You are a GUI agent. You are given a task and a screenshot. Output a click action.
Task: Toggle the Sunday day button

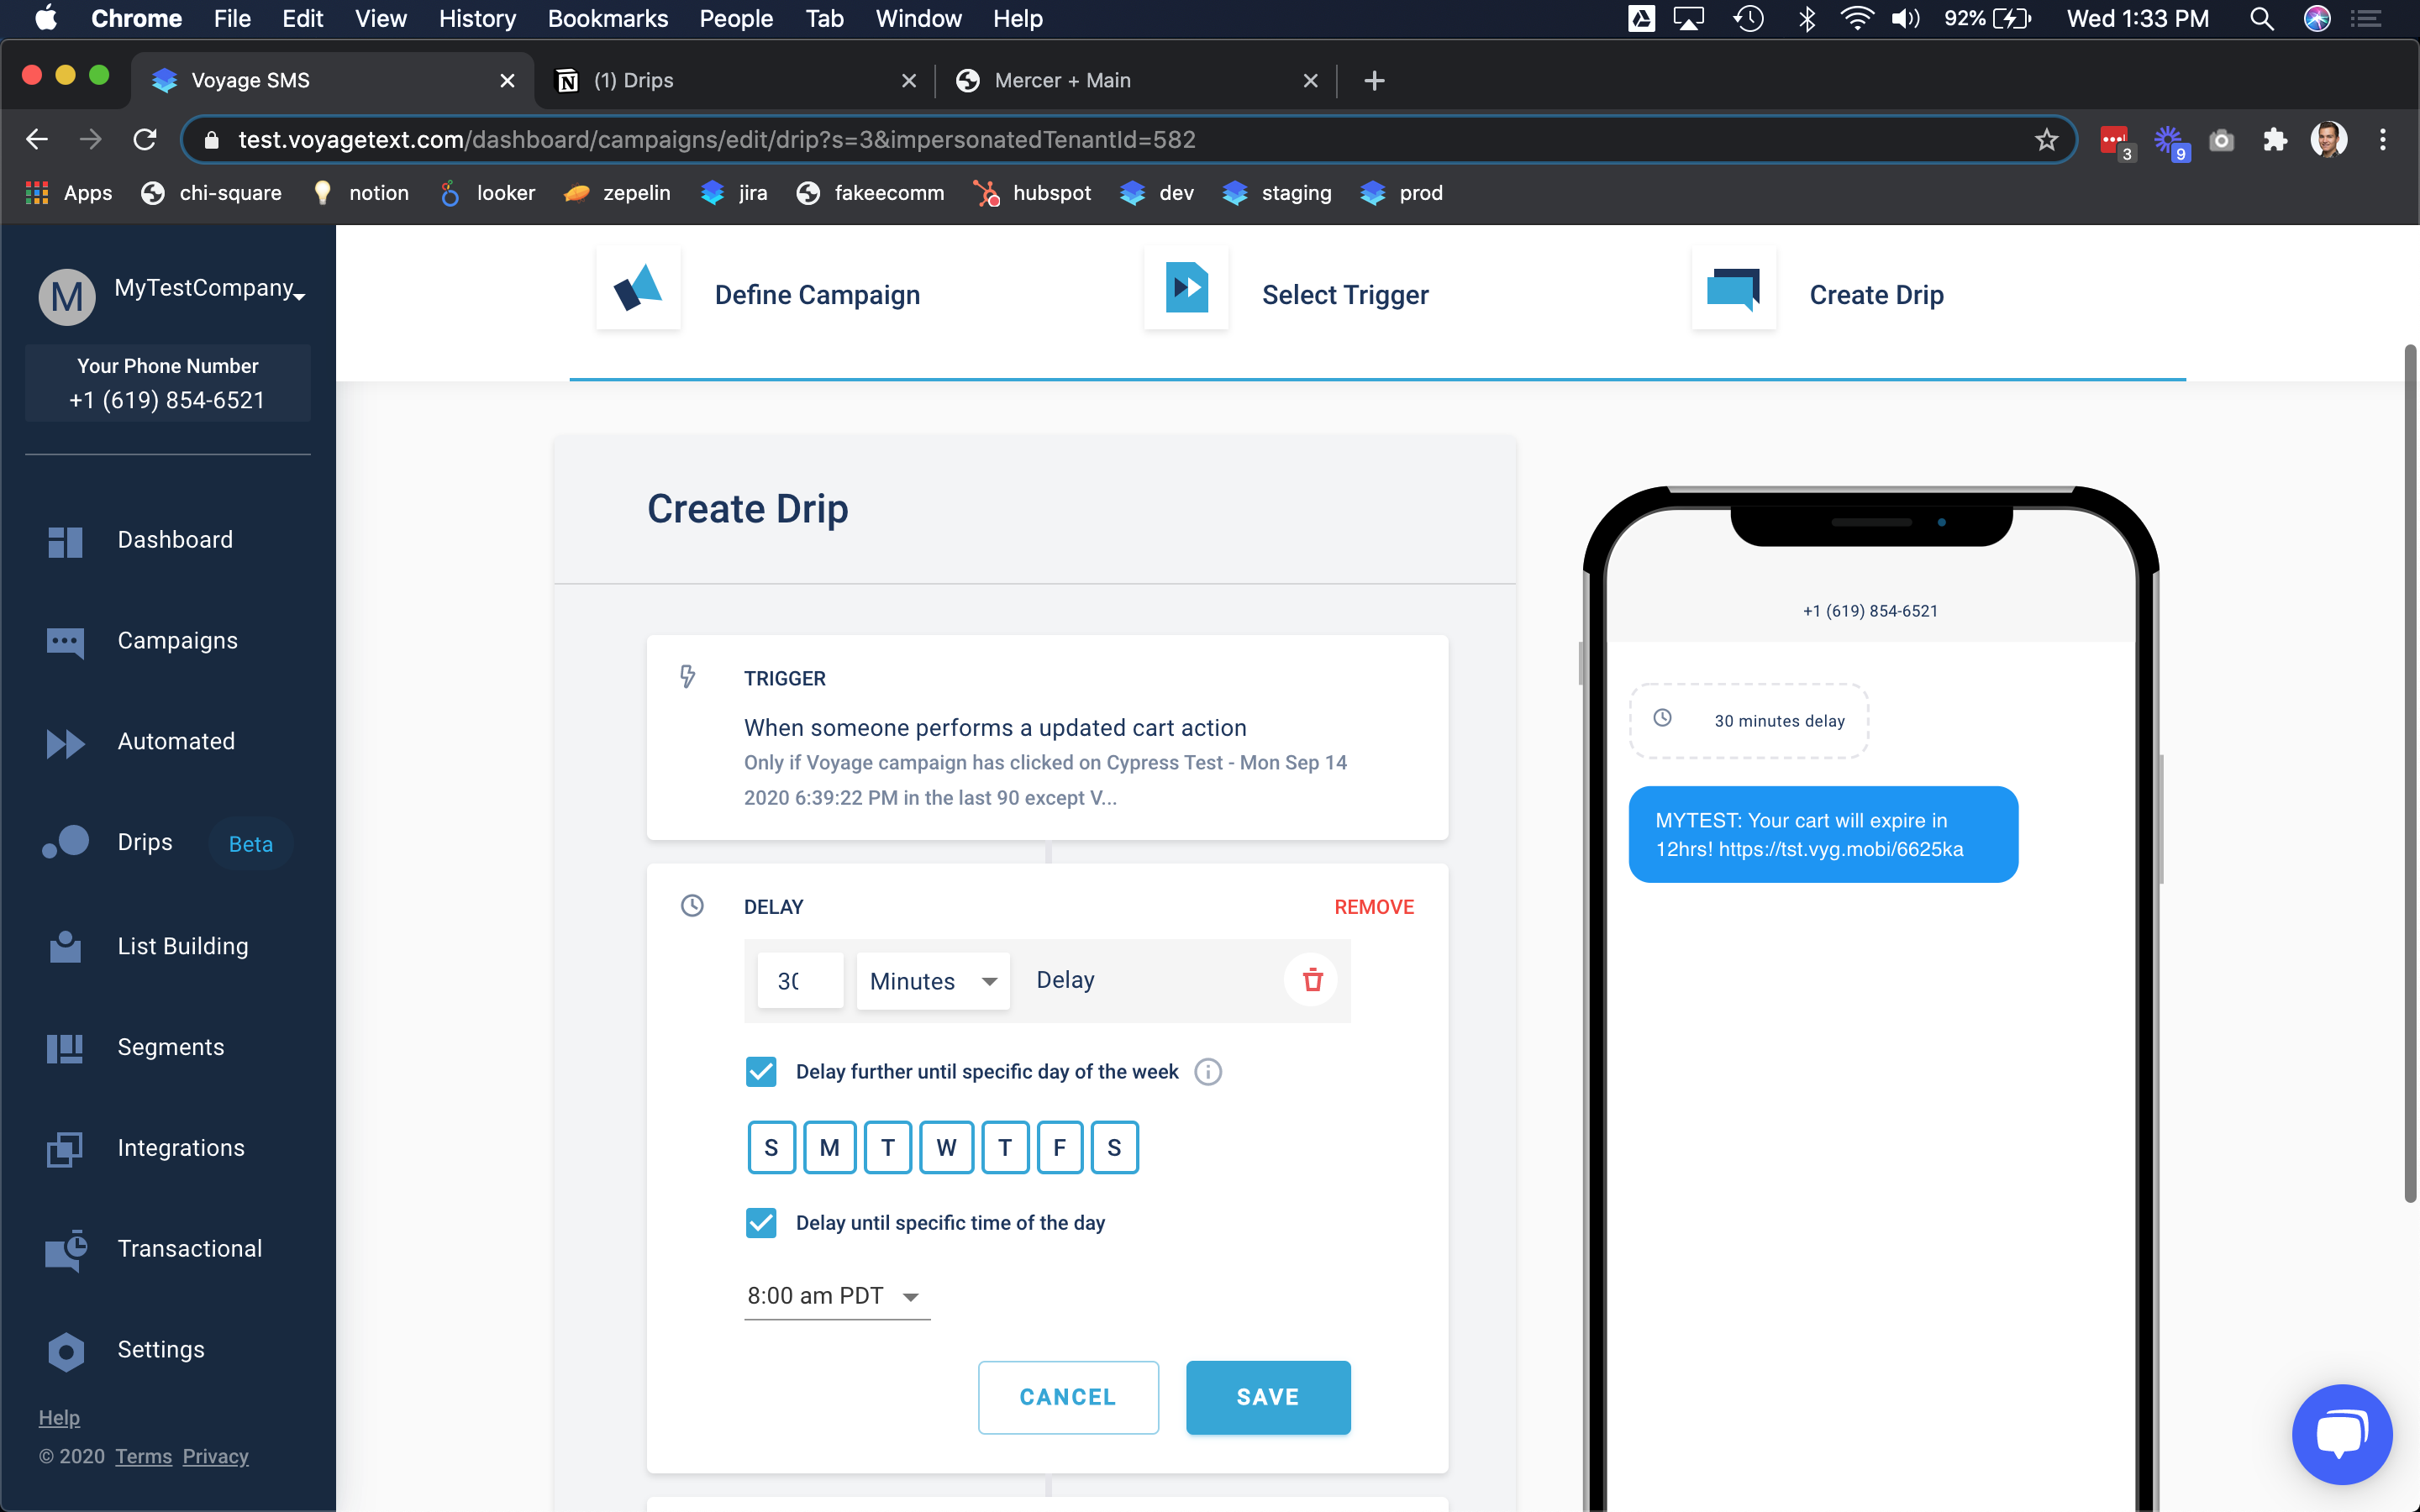tap(771, 1147)
